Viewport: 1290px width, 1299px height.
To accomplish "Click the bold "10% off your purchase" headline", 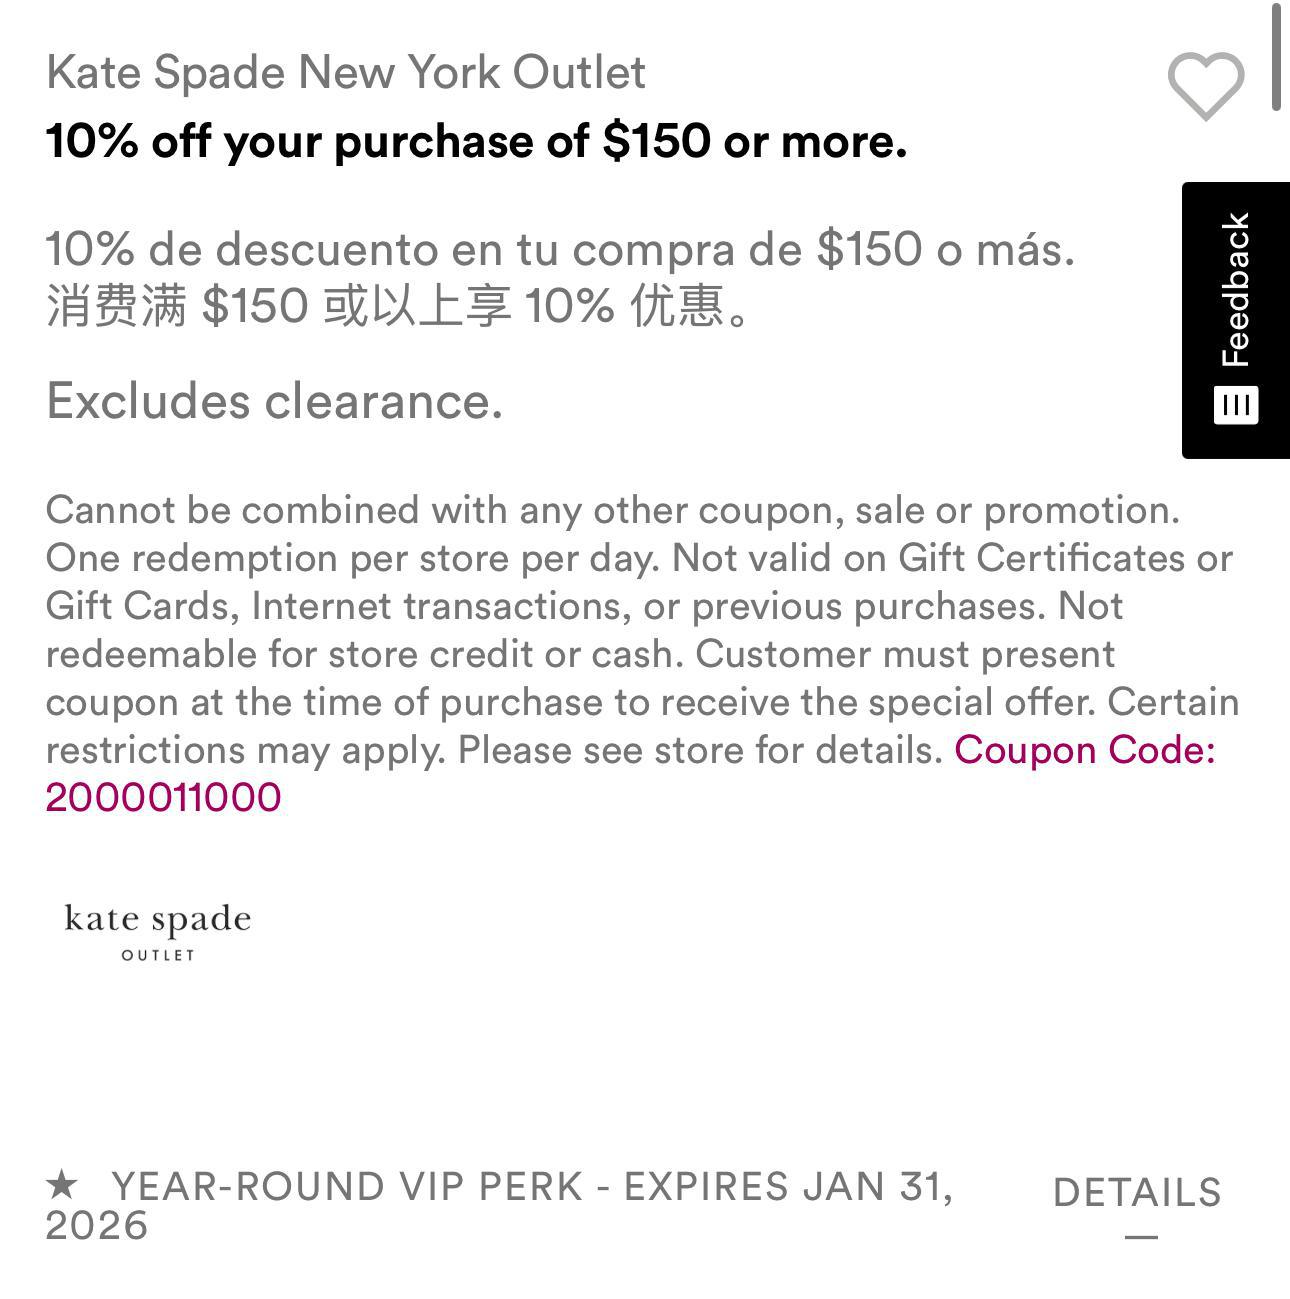I will [476, 141].
